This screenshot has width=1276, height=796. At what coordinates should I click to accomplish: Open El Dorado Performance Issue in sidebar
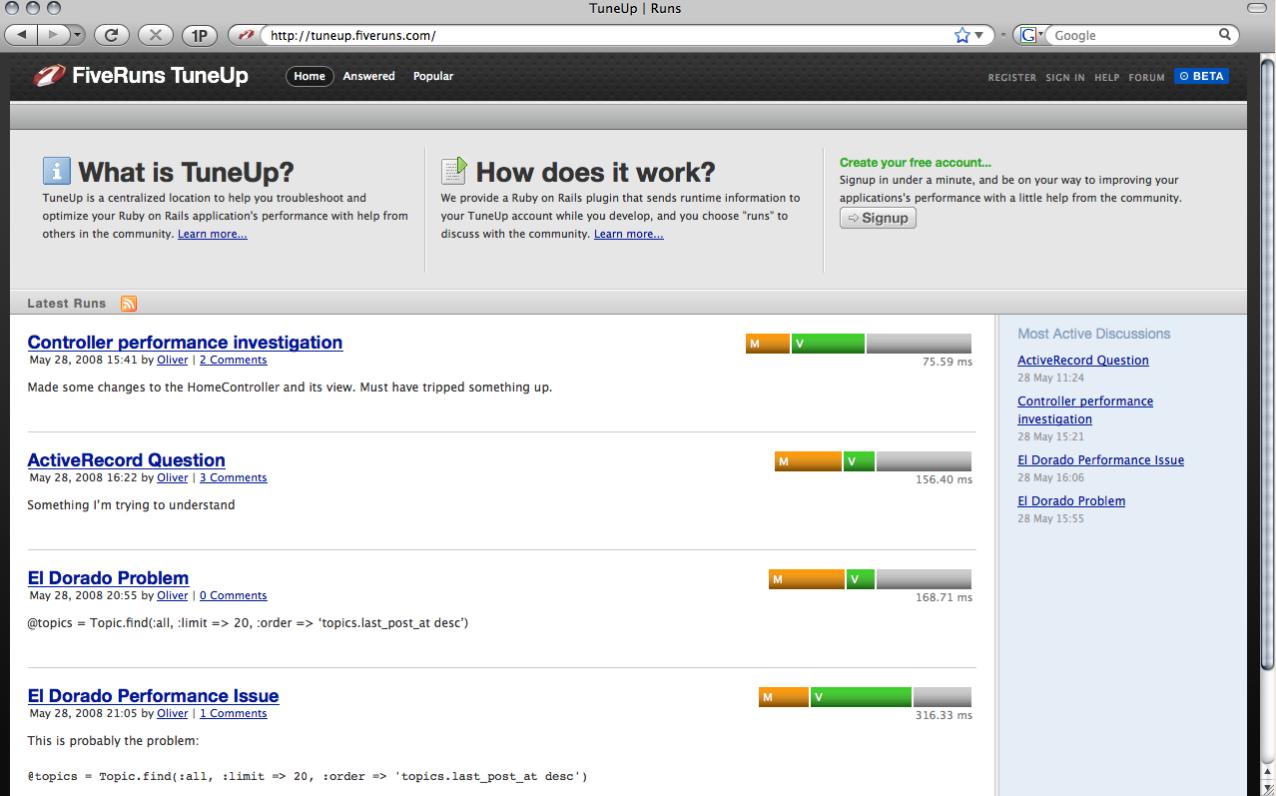pyautogui.click(x=1100, y=460)
